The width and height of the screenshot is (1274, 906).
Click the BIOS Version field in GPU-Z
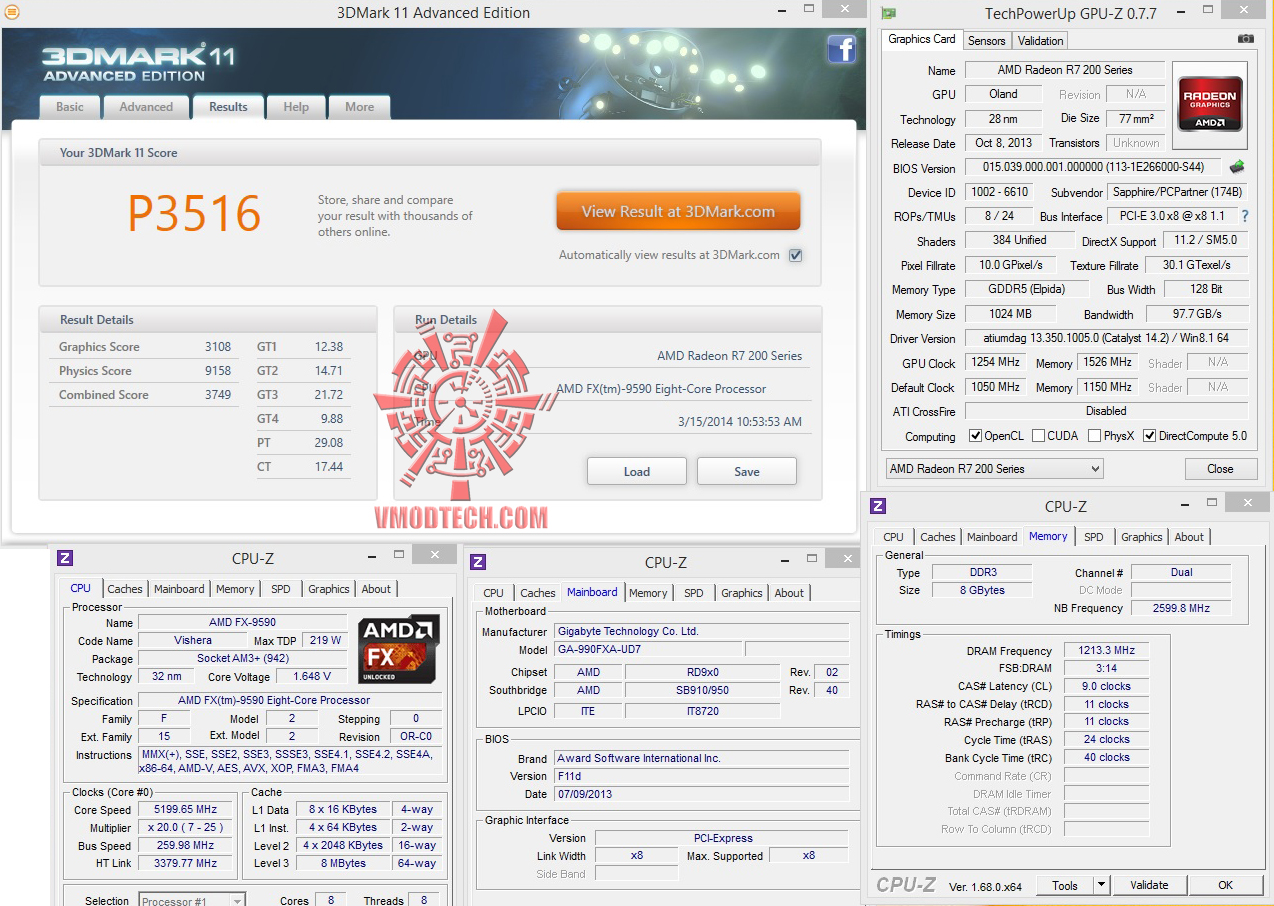tap(1094, 167)
